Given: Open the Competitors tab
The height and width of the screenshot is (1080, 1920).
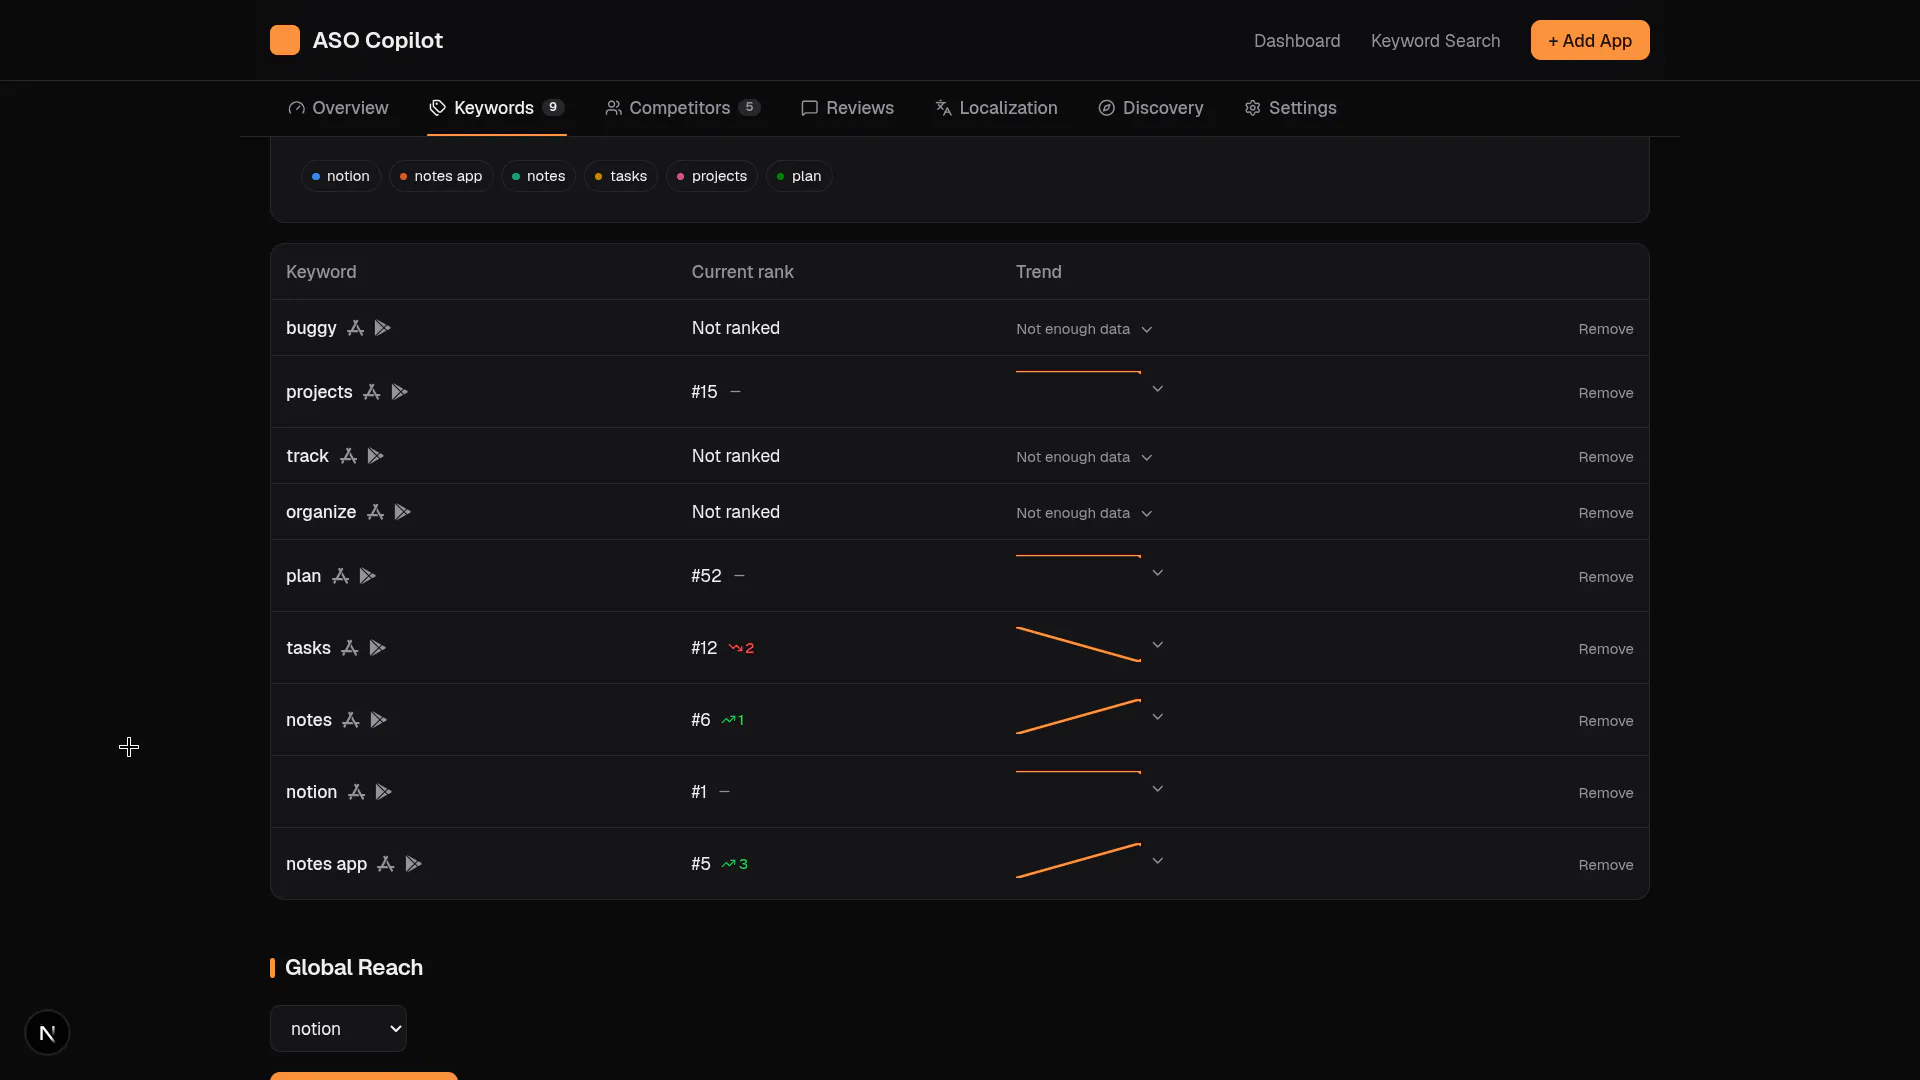Looking at the screenshot, I should pyautogui.click(x=683, y=108).
